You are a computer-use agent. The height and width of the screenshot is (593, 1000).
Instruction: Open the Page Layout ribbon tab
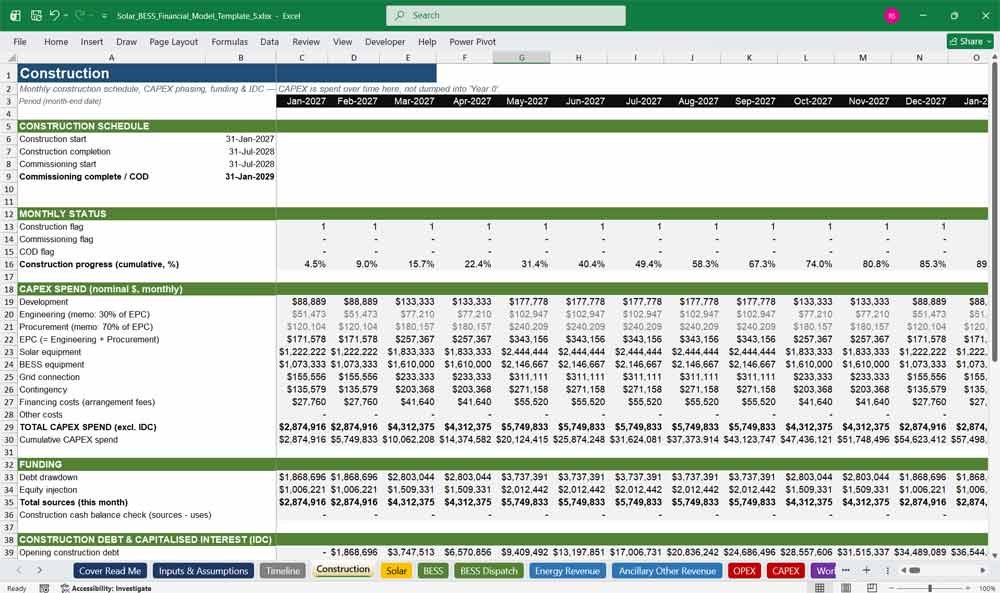[173, 41]
